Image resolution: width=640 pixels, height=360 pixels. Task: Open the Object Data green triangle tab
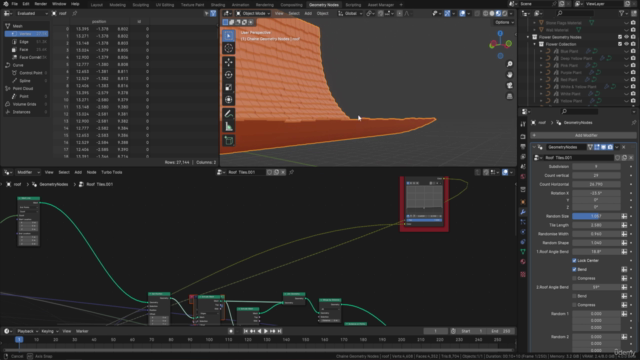coord(523,251)
